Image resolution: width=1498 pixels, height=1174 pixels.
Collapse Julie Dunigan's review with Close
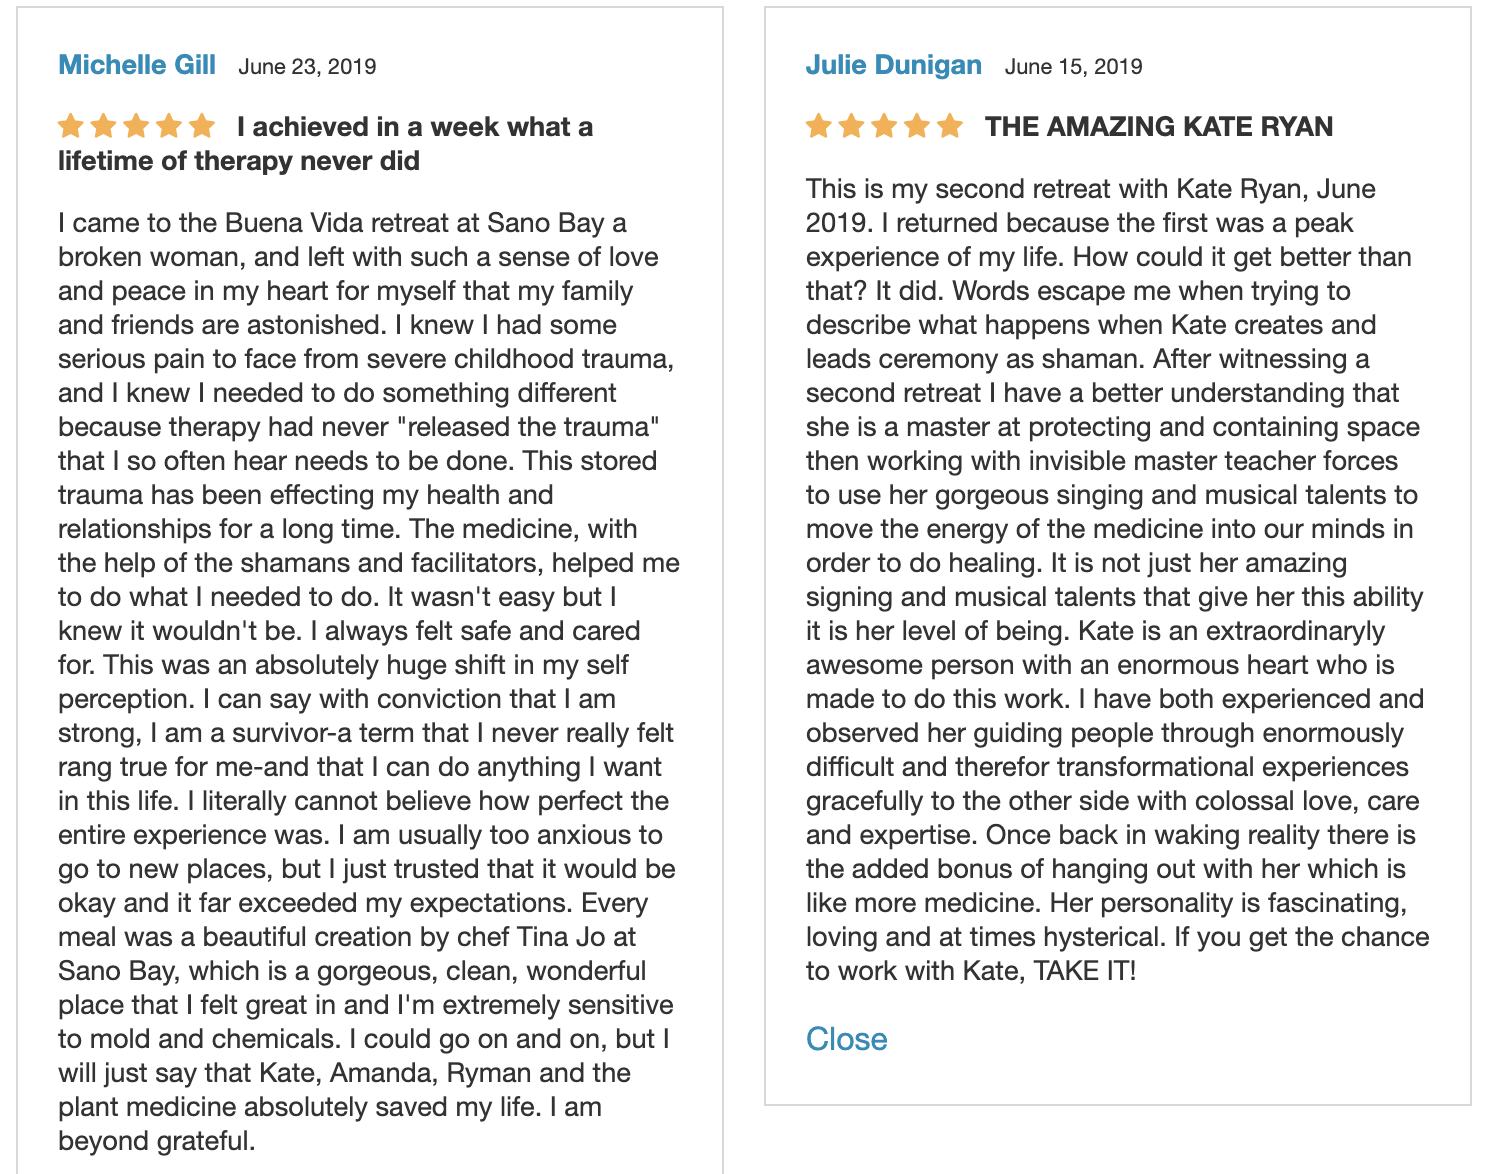coord(846,1039)
